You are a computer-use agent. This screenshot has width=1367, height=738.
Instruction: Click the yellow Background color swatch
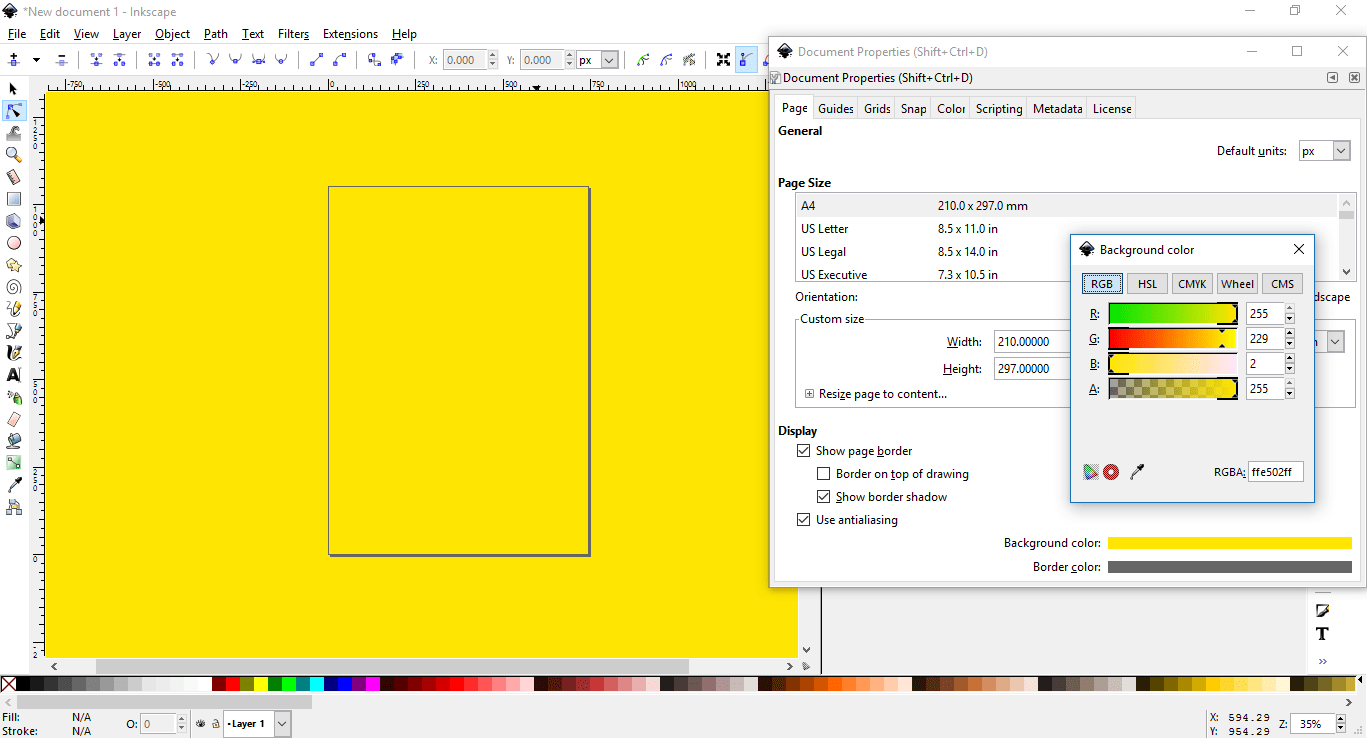(1229, 542)
